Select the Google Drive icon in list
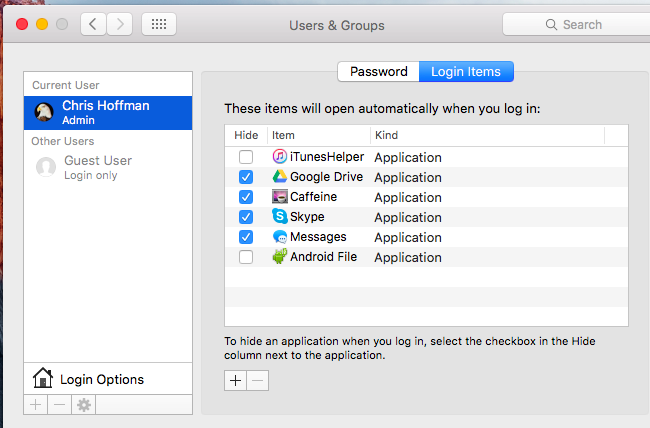The height and width of the screenshot is (428, 650). click(280, 177)
